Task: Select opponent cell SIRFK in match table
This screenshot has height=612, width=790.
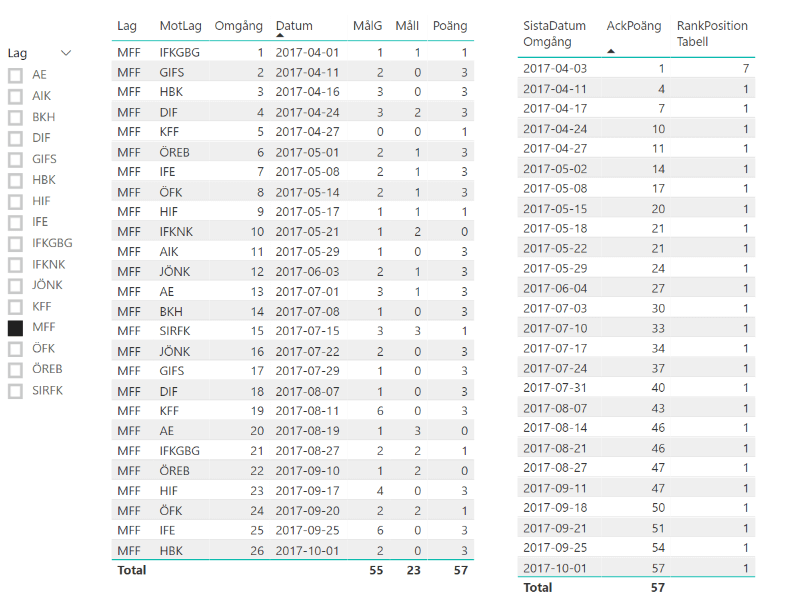Action: pyautogui.click(x=175, y=331)
